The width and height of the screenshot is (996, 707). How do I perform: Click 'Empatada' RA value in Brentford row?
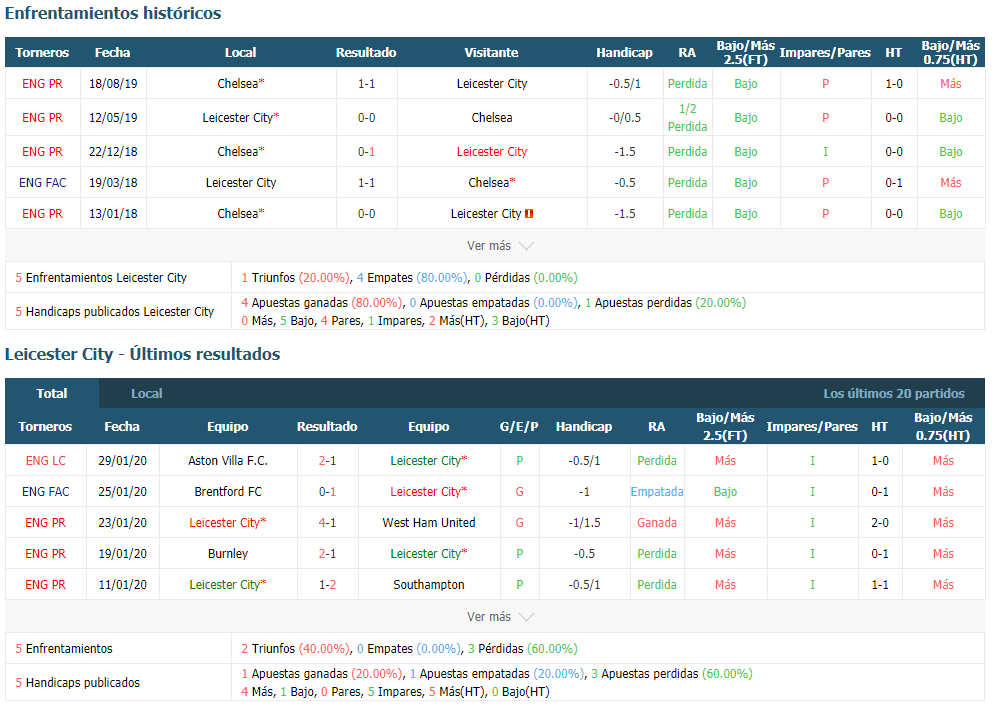tap(657, 492)
